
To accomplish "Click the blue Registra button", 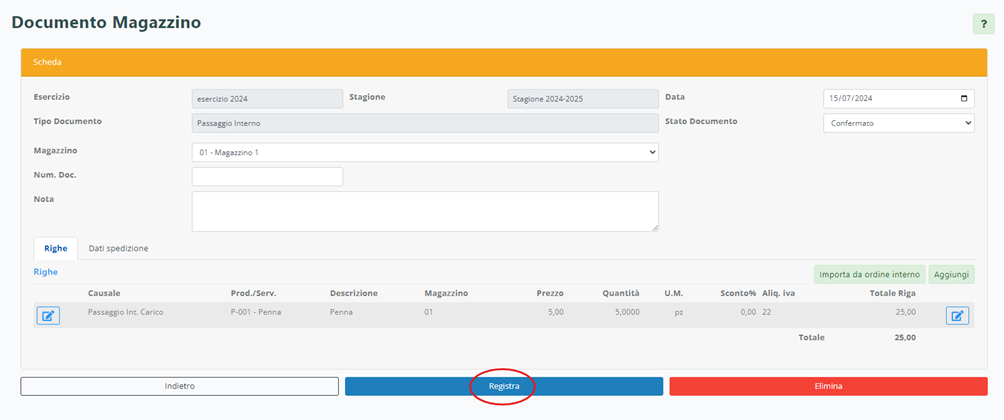I will click(x=504, y=386).
